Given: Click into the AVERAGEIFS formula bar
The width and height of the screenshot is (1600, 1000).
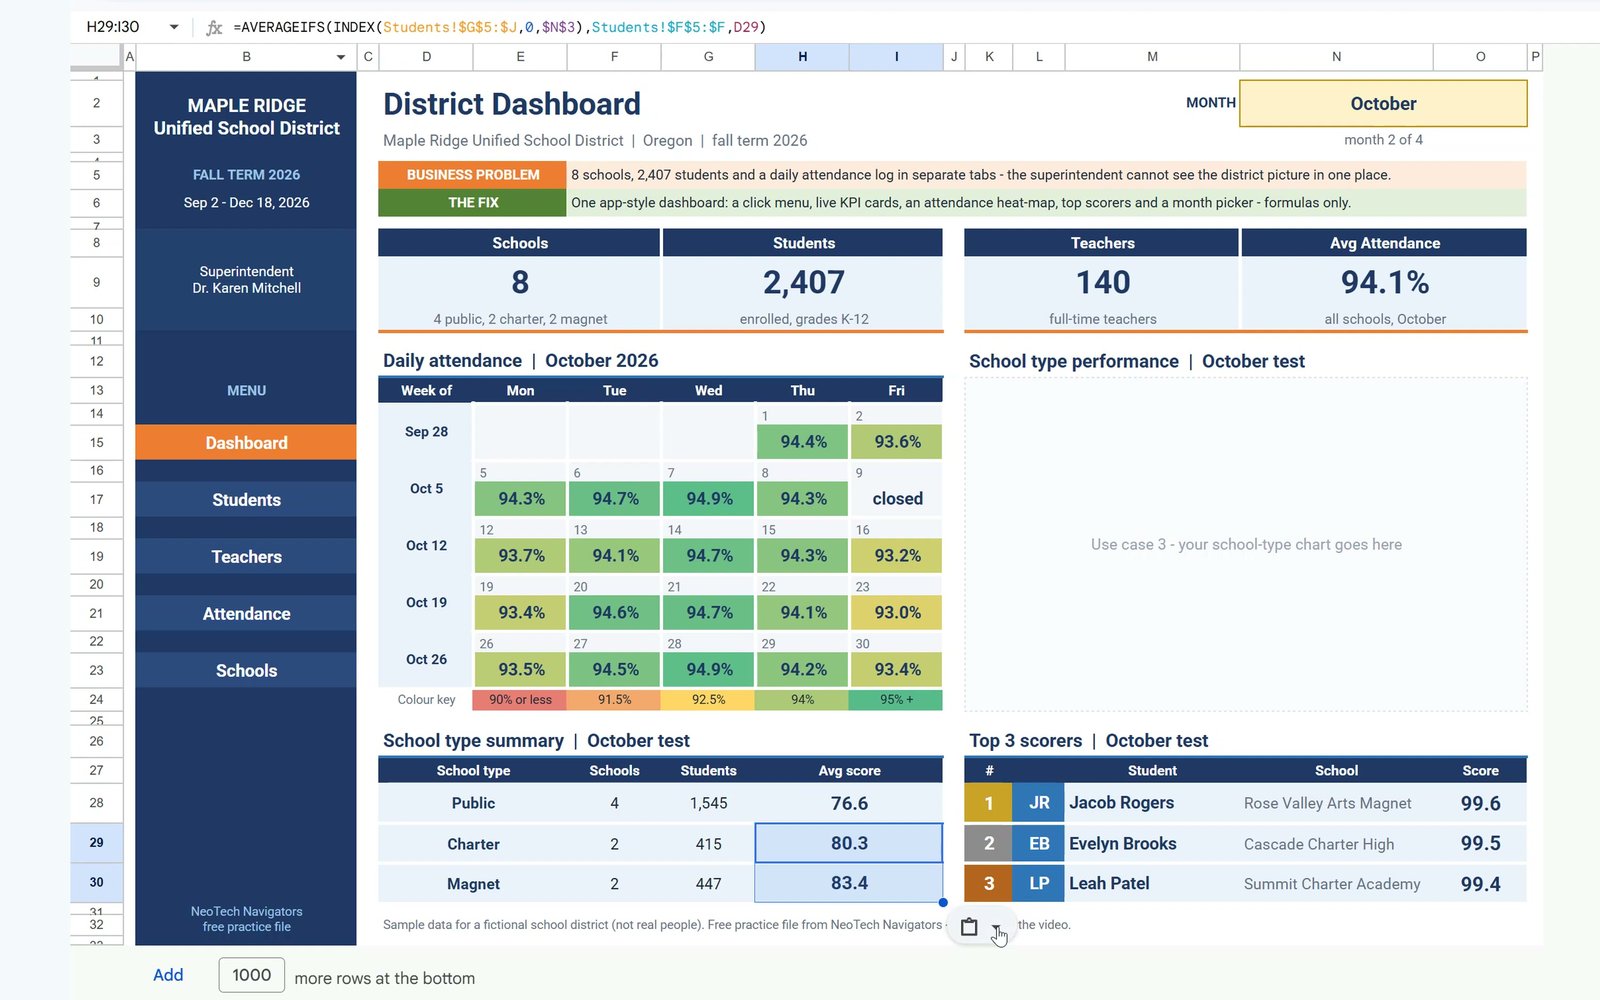Looking at the screenshot, I should [900, 27].
